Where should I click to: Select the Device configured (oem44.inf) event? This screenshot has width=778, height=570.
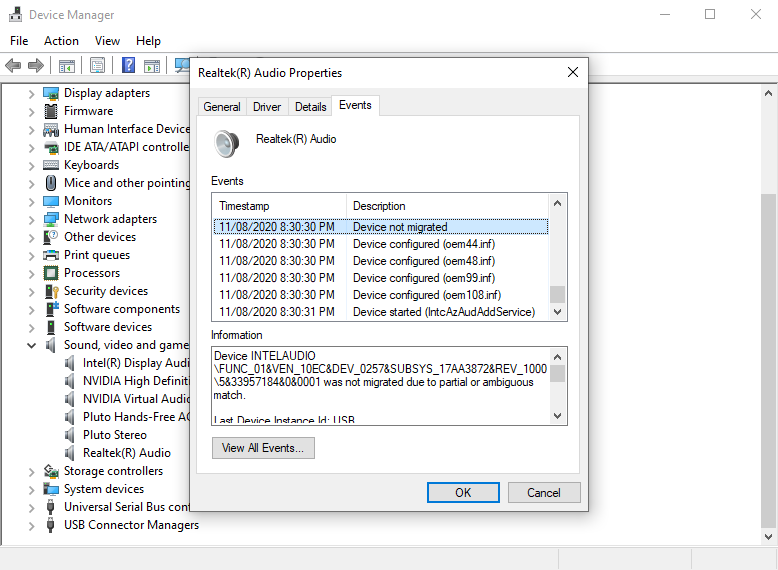(381, 244)
